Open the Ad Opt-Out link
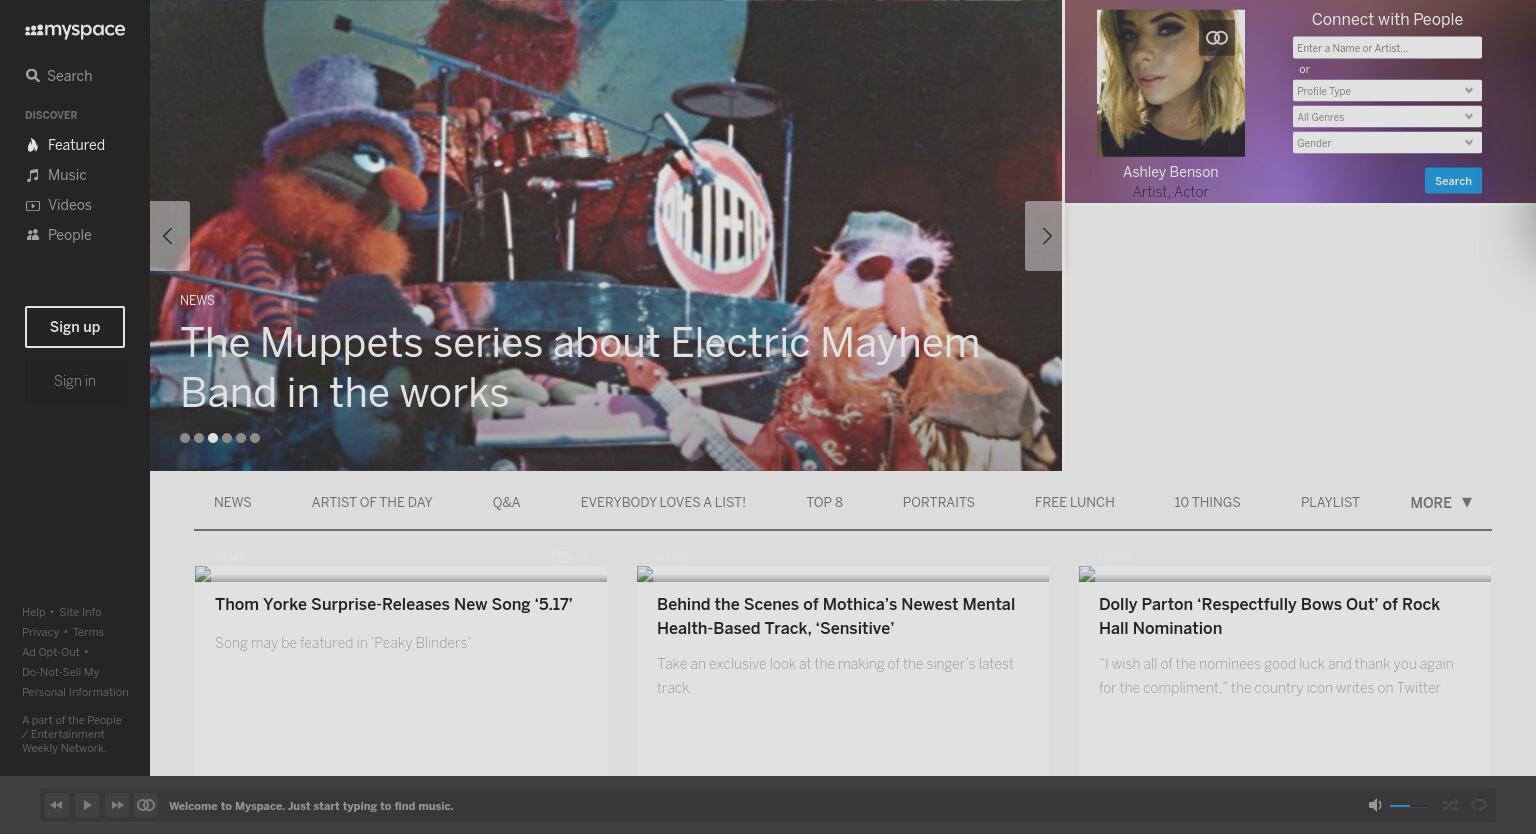The height and width of the screenshot is (834, 1536). point(51,652)
